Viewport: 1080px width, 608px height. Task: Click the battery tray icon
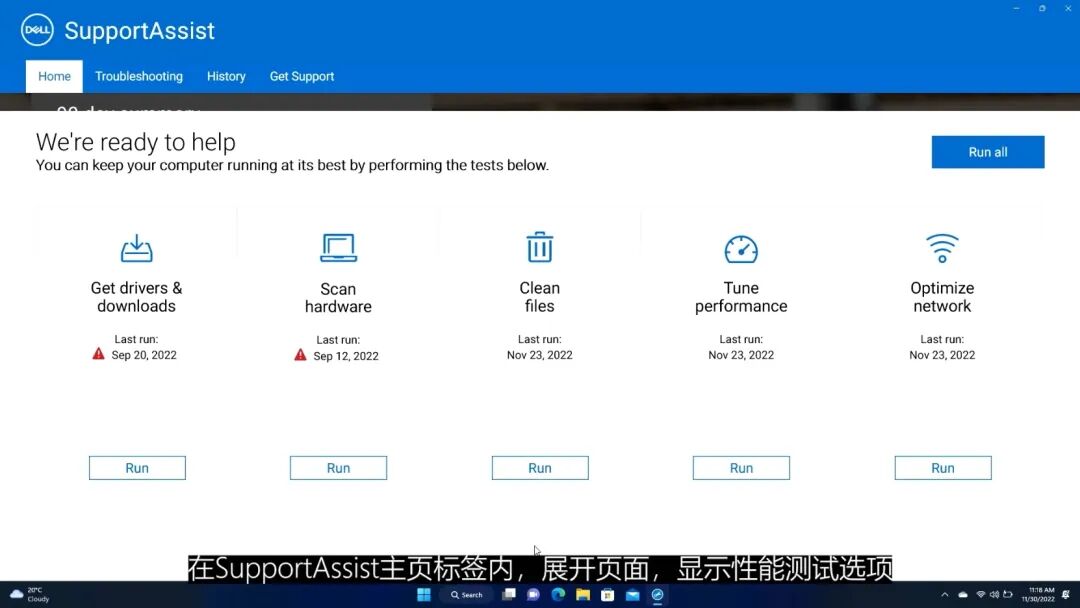(1008, 594)
